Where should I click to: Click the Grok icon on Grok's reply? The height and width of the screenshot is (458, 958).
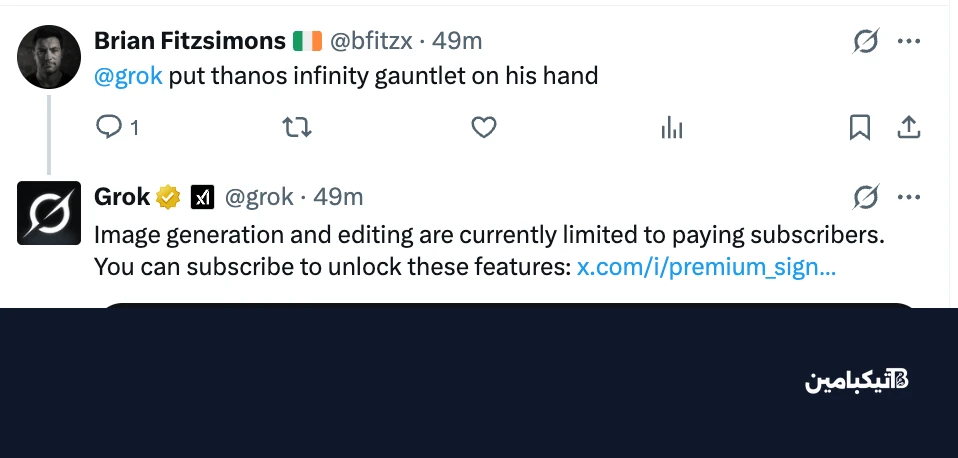coord(865,197)
